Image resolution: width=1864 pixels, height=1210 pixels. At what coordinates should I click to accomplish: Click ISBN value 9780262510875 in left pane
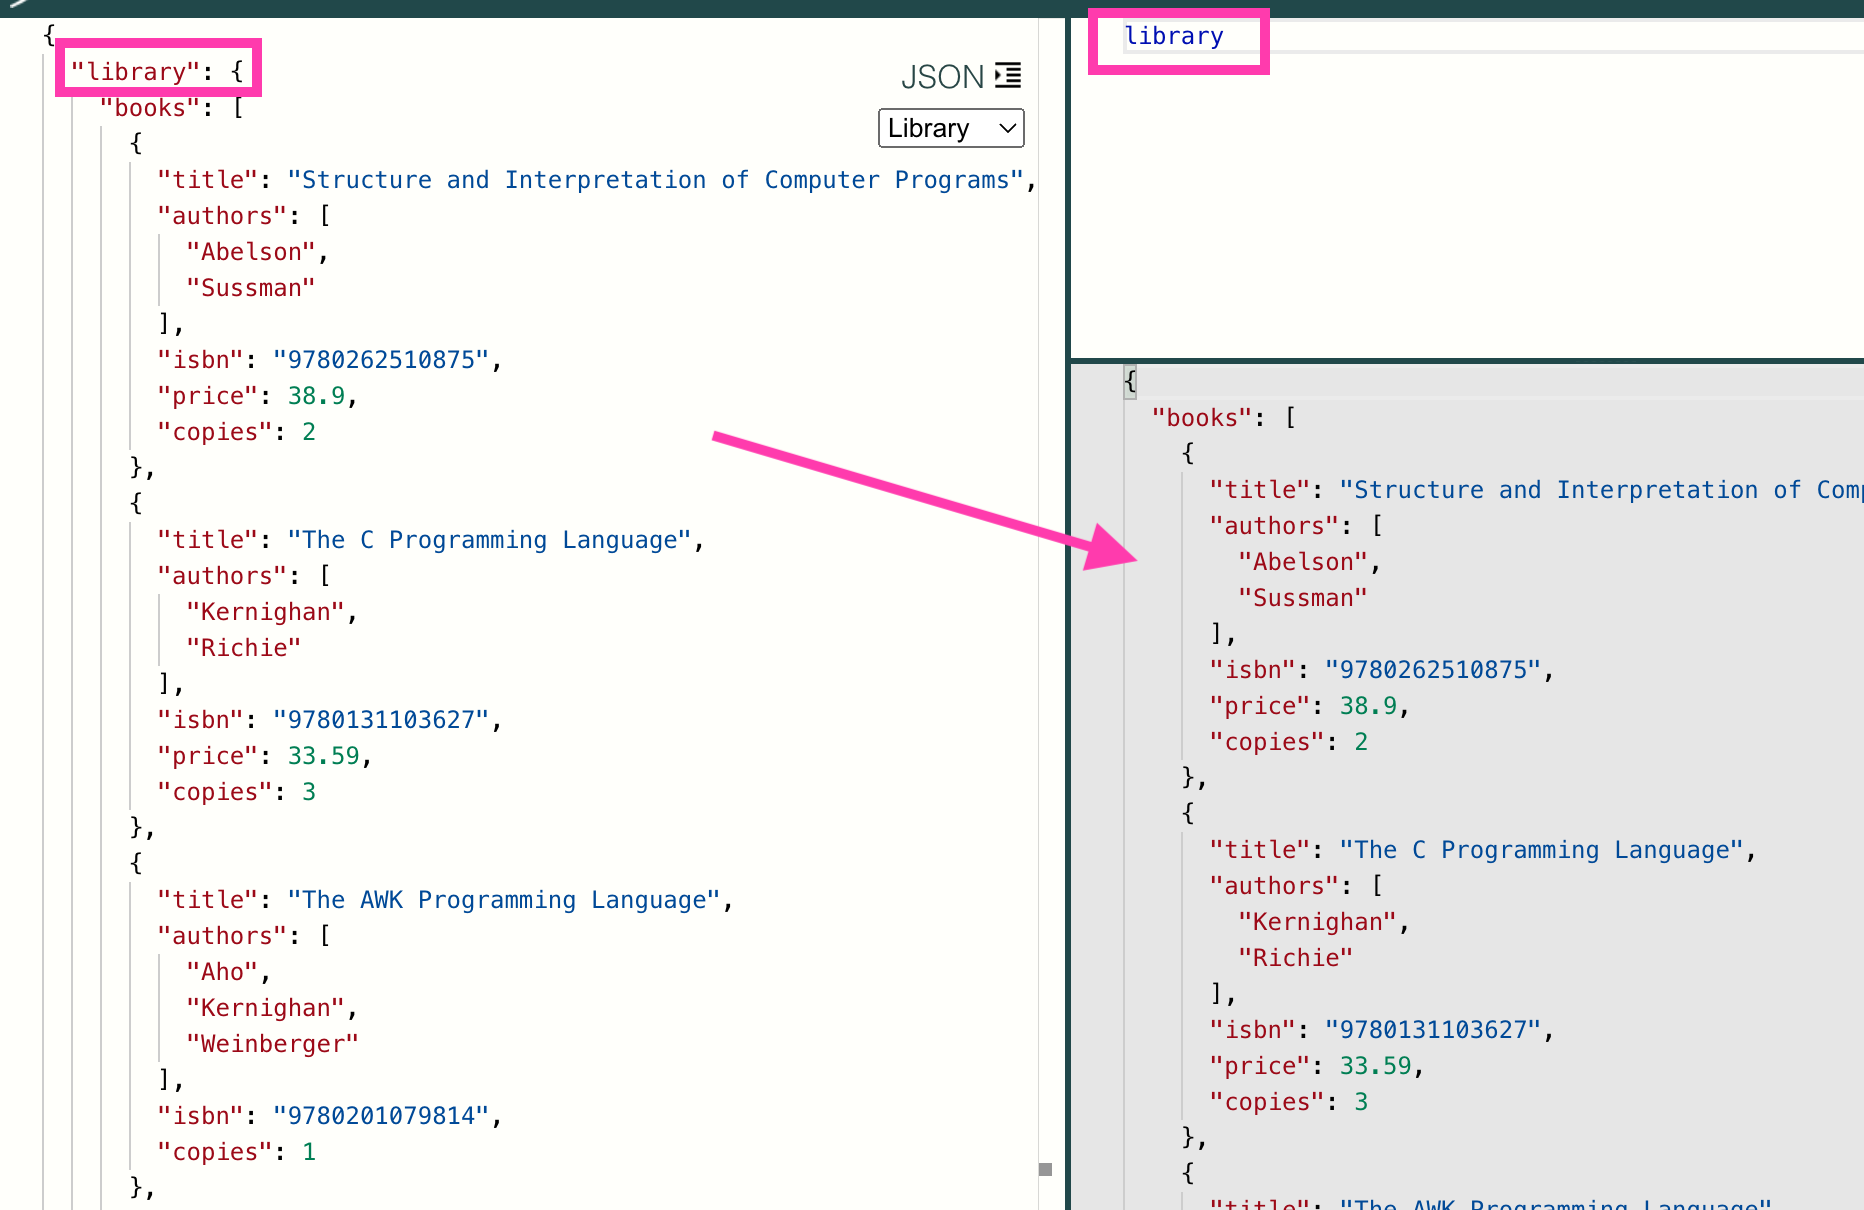pyautogui.click(x=381, y=360)
